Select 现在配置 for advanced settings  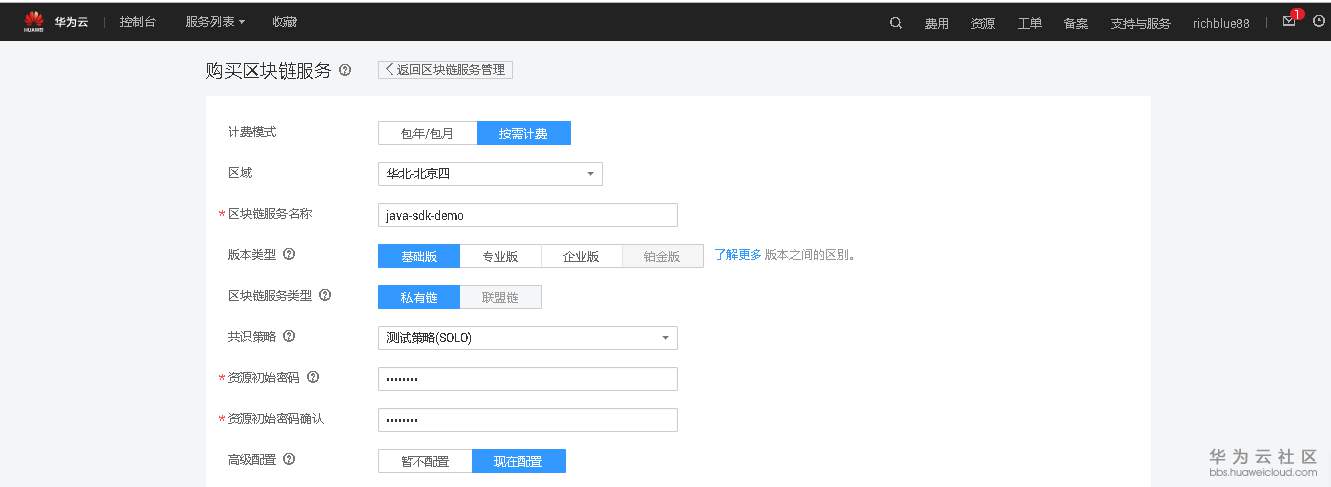pos(518,461)
